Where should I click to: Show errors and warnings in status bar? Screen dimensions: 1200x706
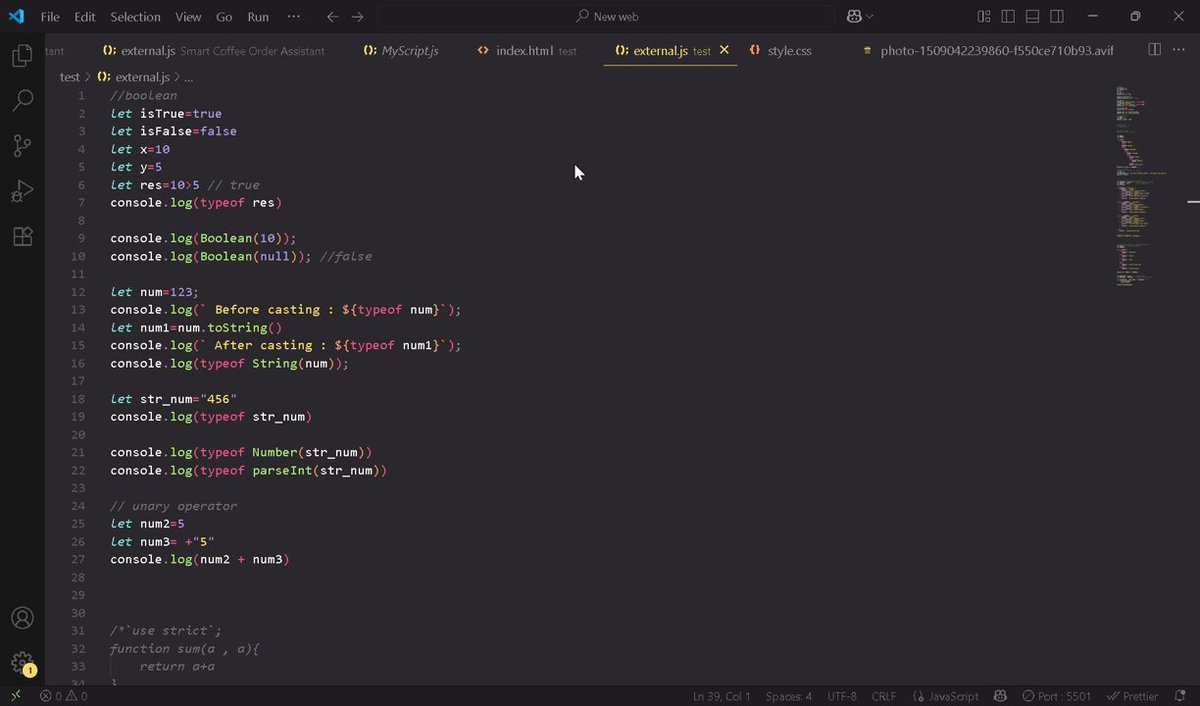point(64,696)
